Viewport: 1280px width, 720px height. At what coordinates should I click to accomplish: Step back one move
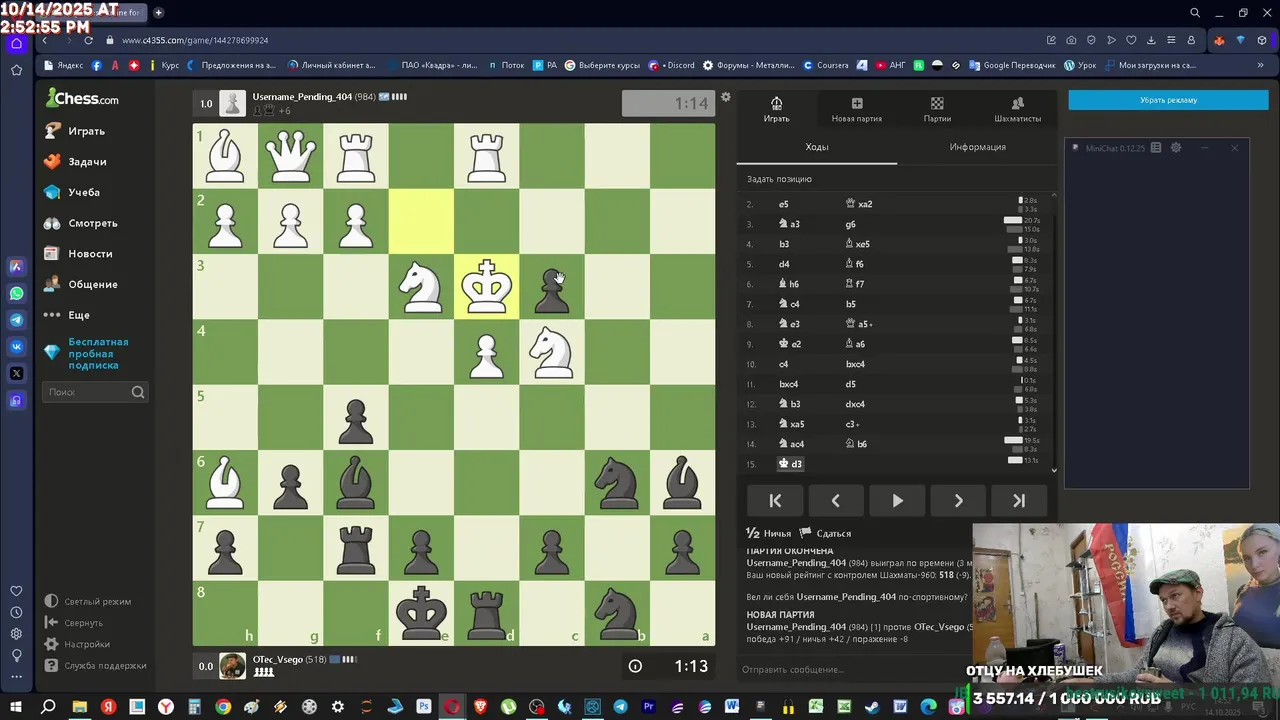tap(836, 501)
